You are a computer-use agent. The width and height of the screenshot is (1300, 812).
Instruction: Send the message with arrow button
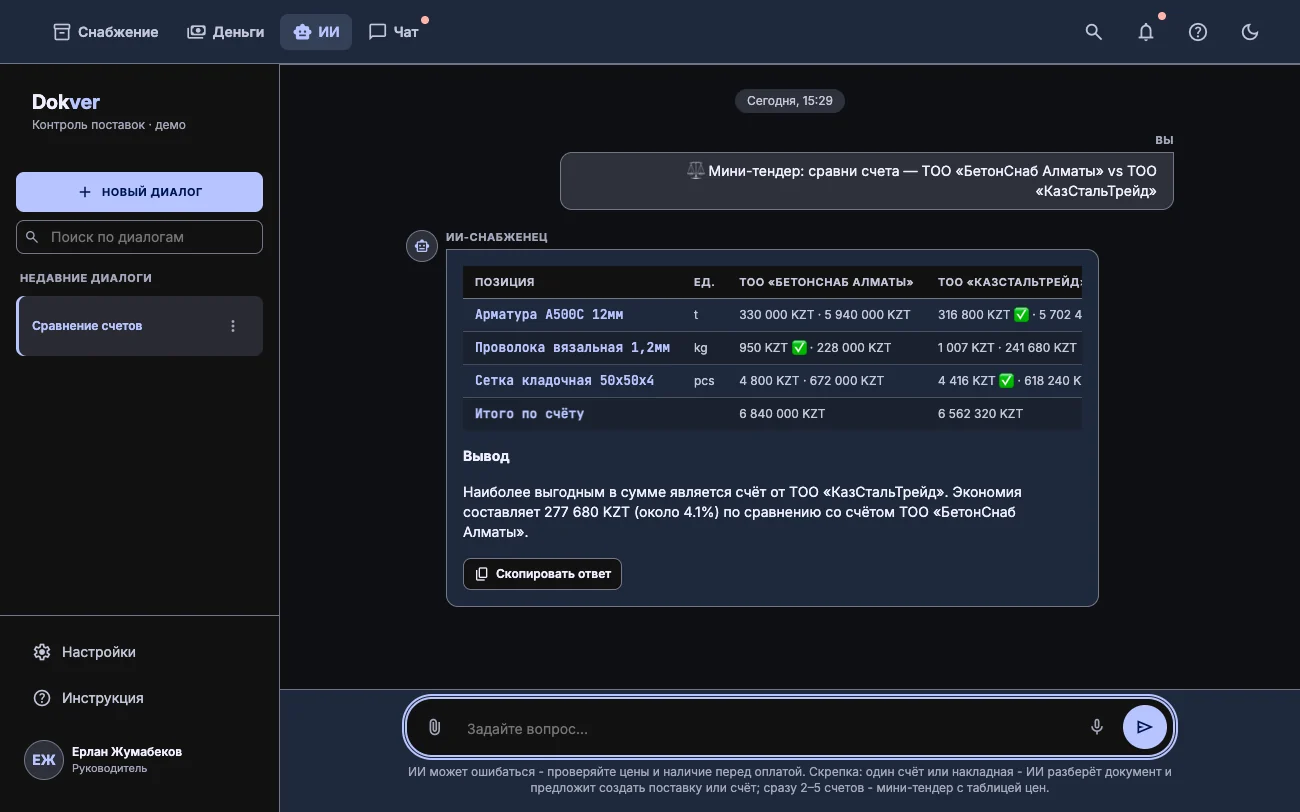[x=1145, y=728]
